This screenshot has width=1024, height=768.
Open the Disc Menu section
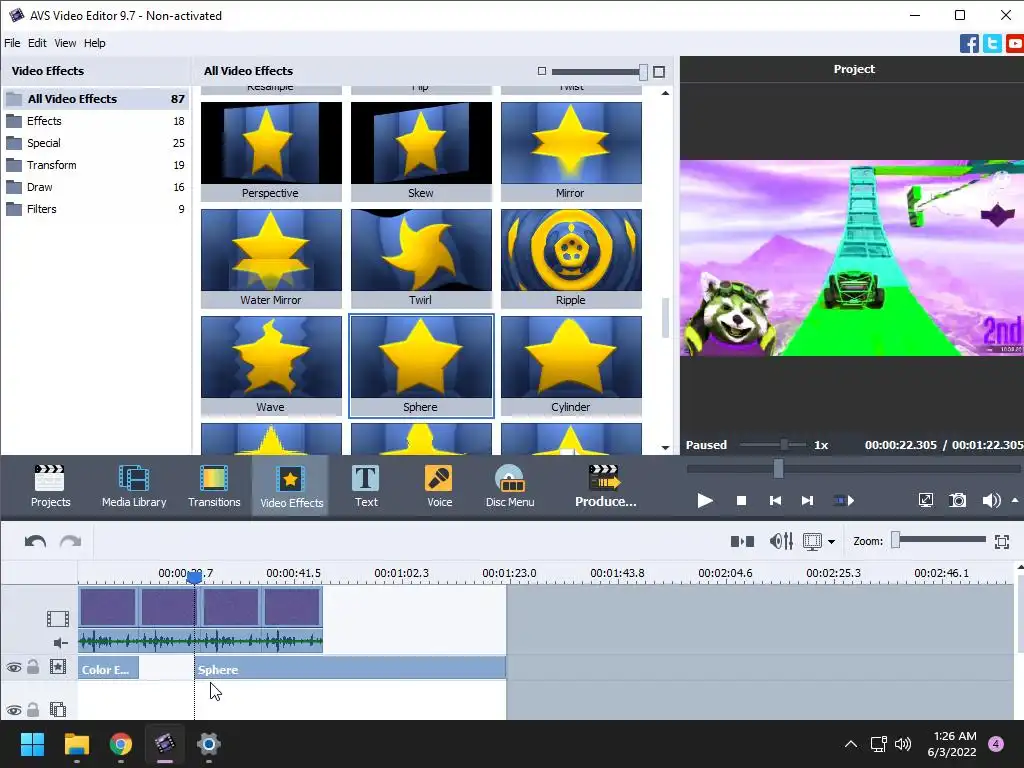click(x=510, y=486)
